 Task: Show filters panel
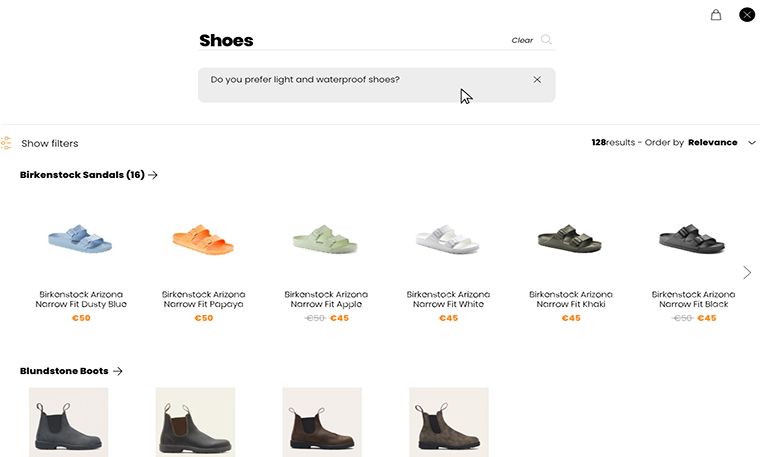[x=49, y=143]
